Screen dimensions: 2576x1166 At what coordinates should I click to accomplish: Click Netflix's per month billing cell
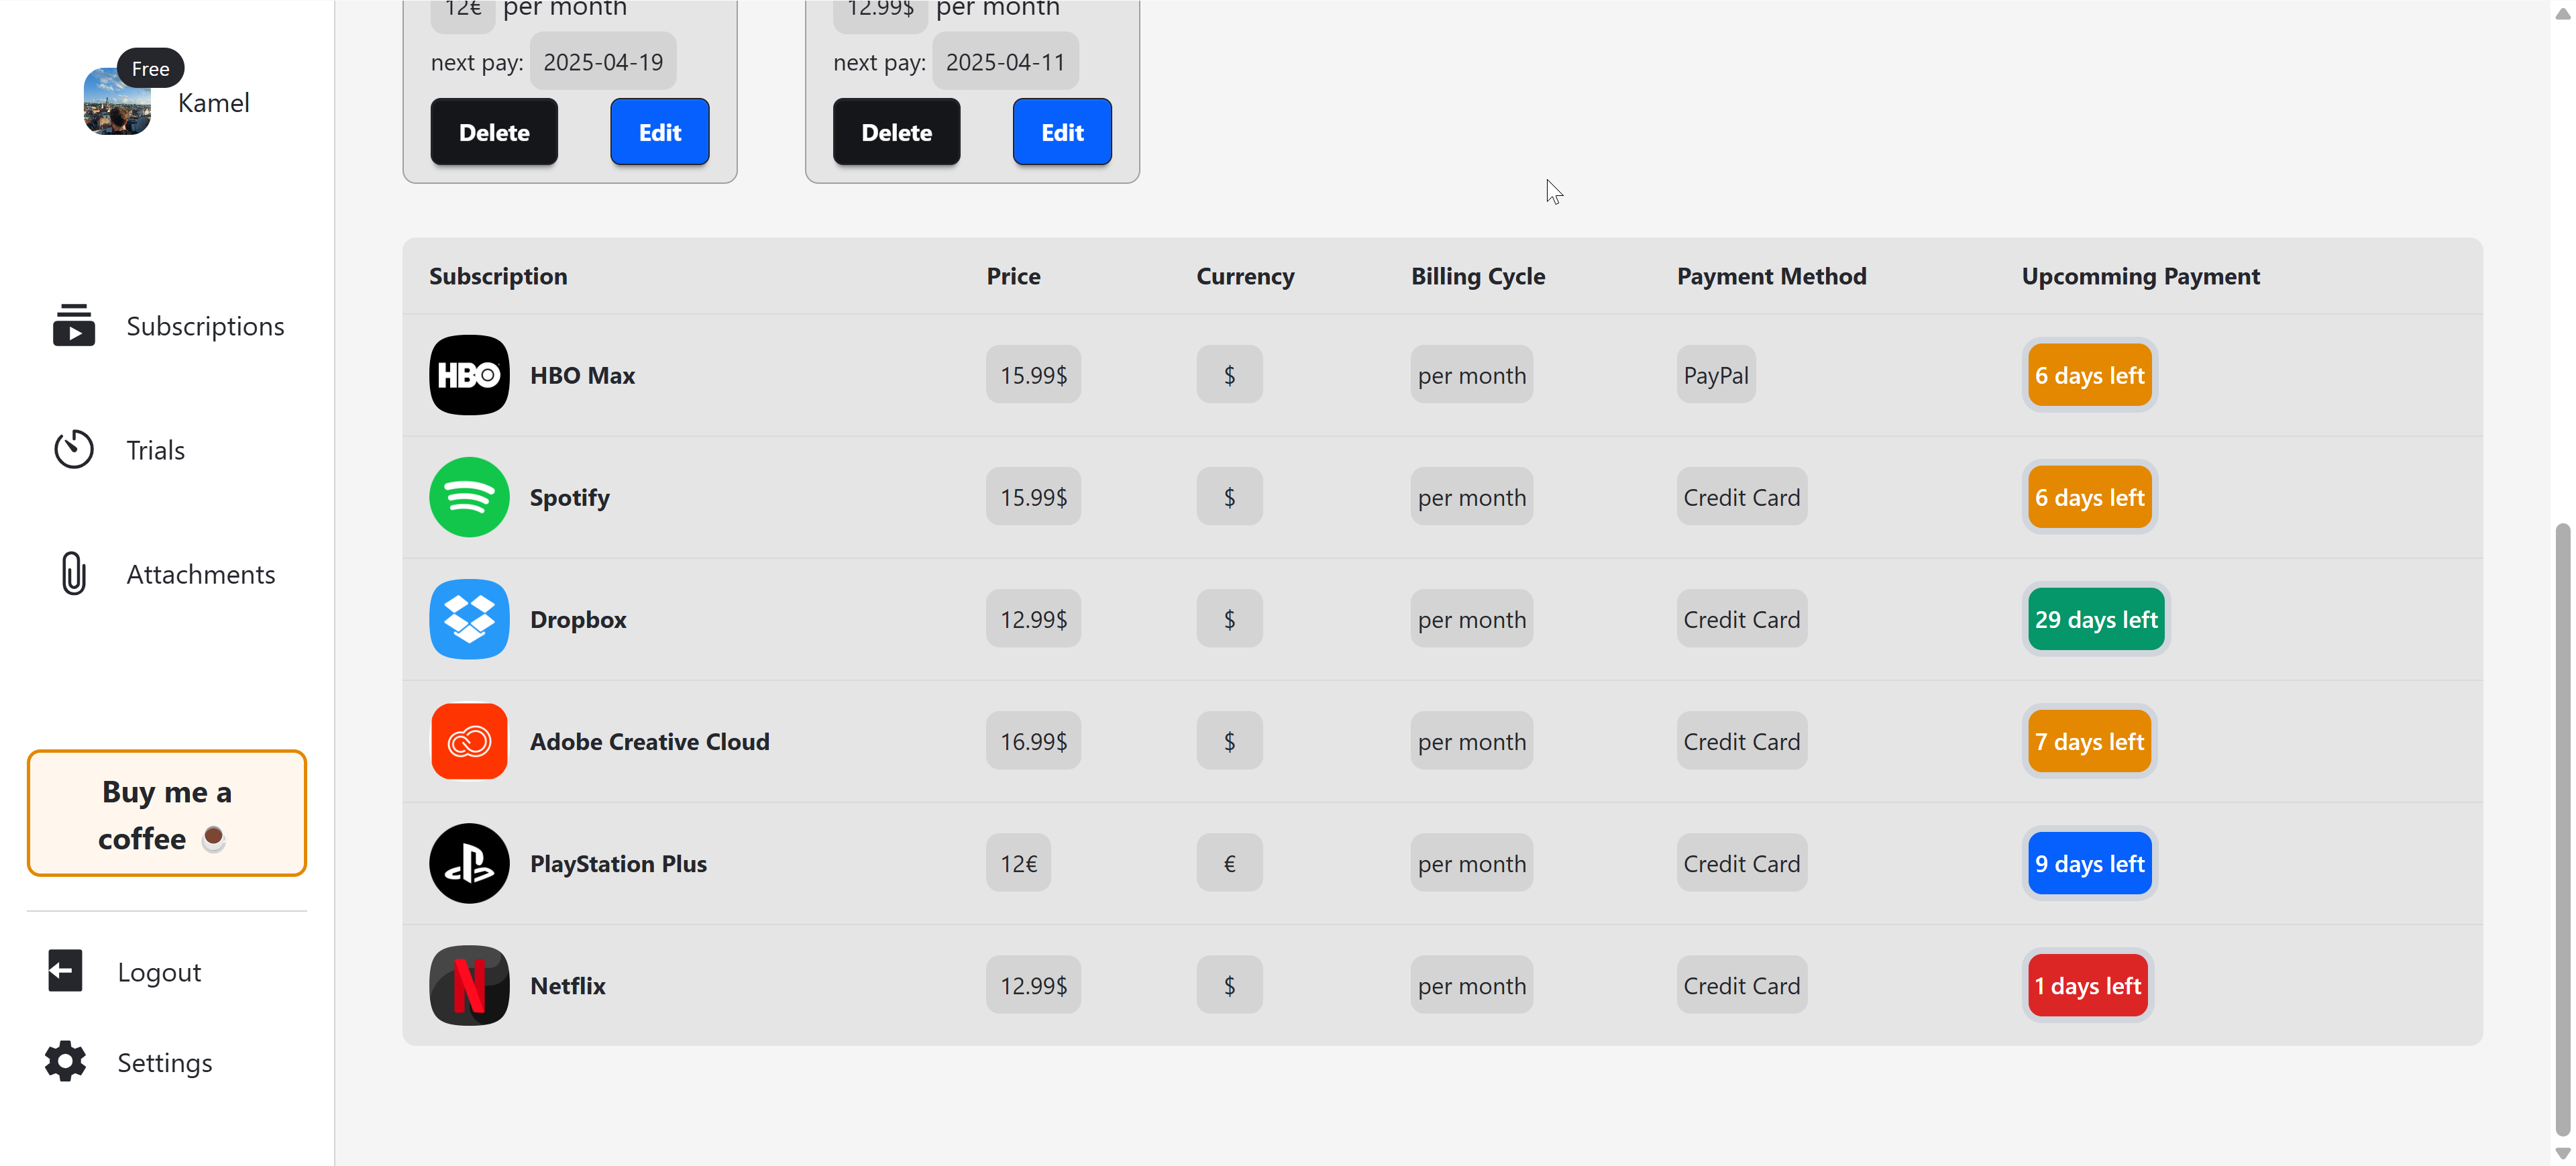[x=1471, y=985]
